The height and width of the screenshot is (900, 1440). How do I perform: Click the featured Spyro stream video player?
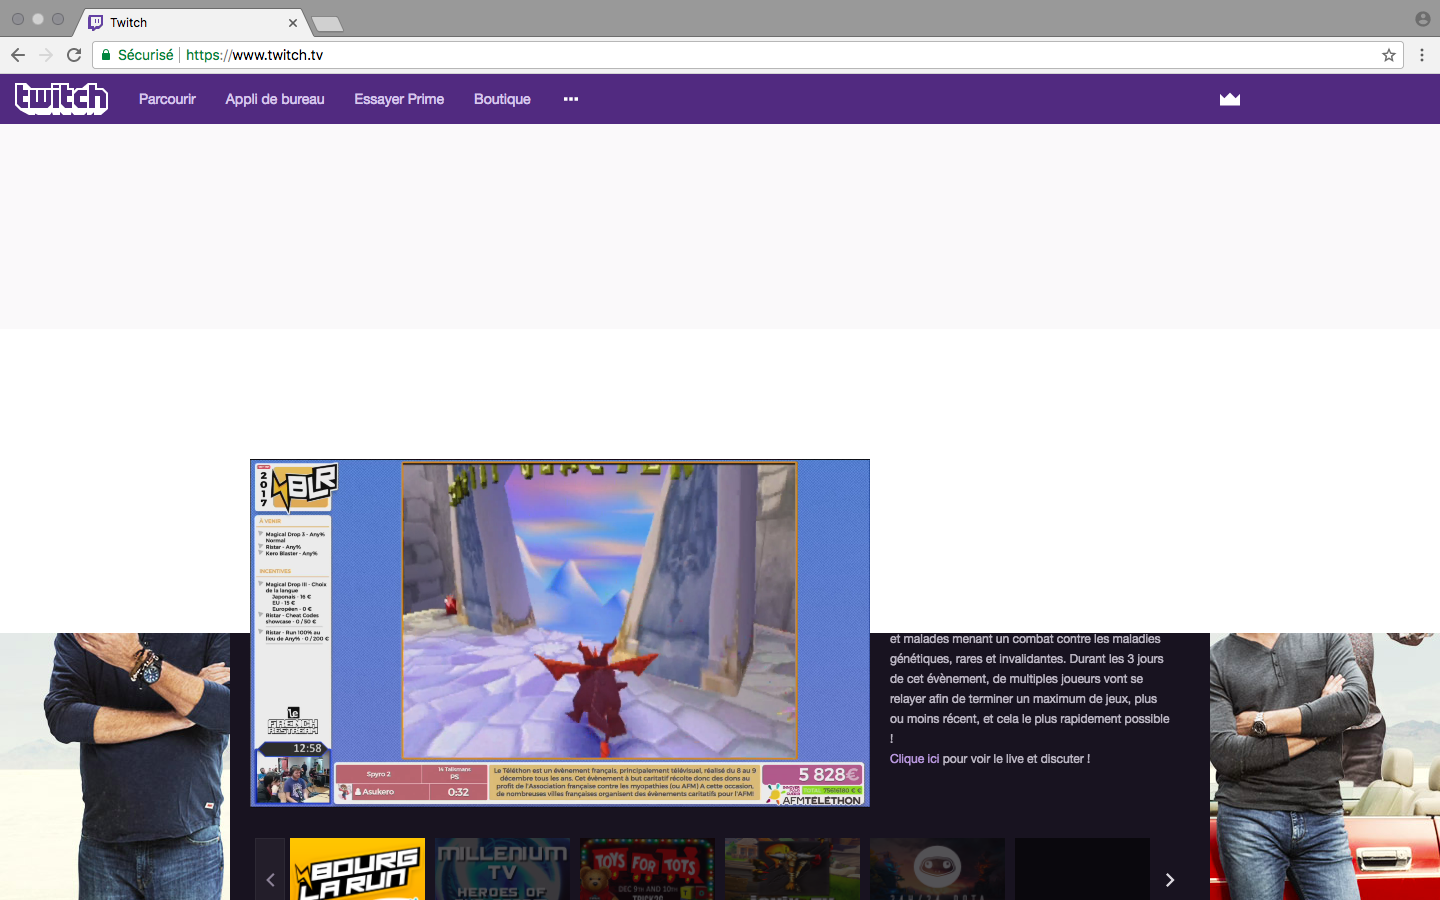560,633
